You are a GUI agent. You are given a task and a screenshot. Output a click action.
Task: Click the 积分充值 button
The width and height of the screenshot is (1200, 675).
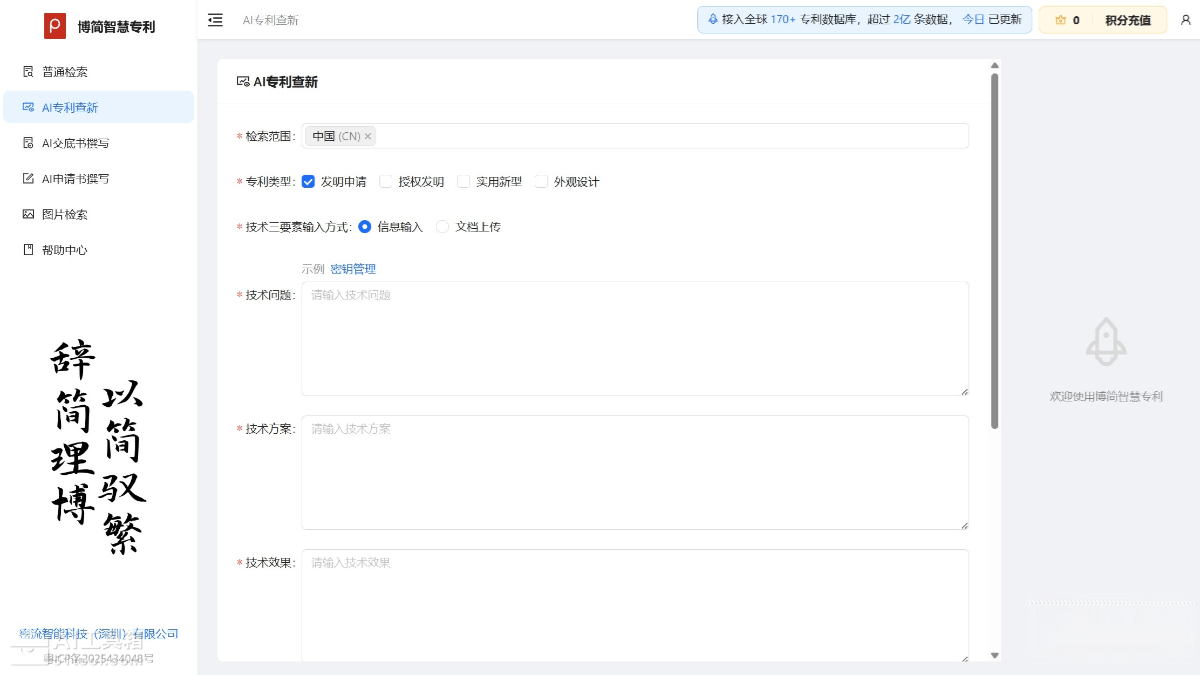coord(1127,20)
